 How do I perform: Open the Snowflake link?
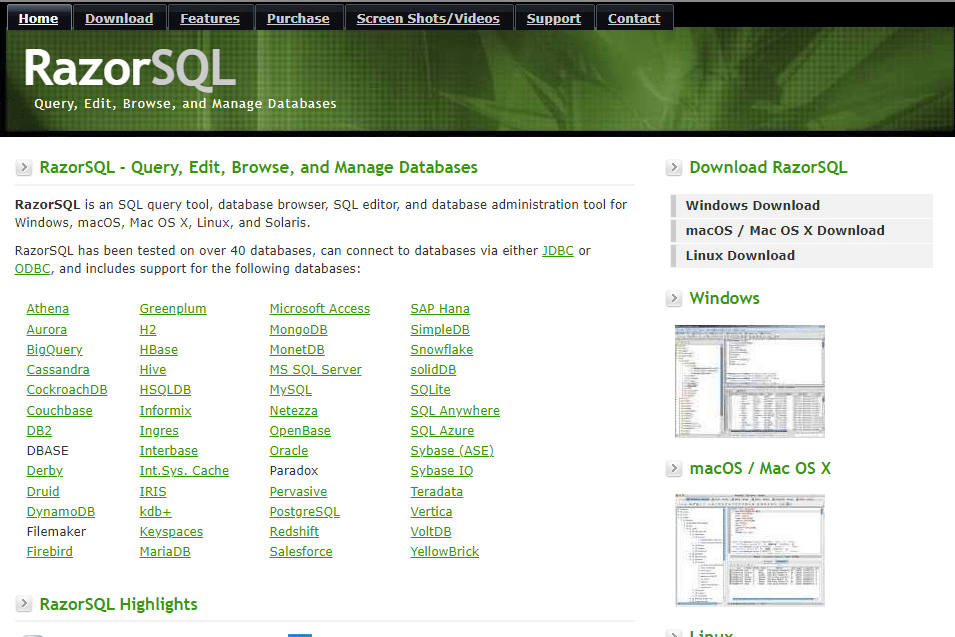tap(442, 350)
